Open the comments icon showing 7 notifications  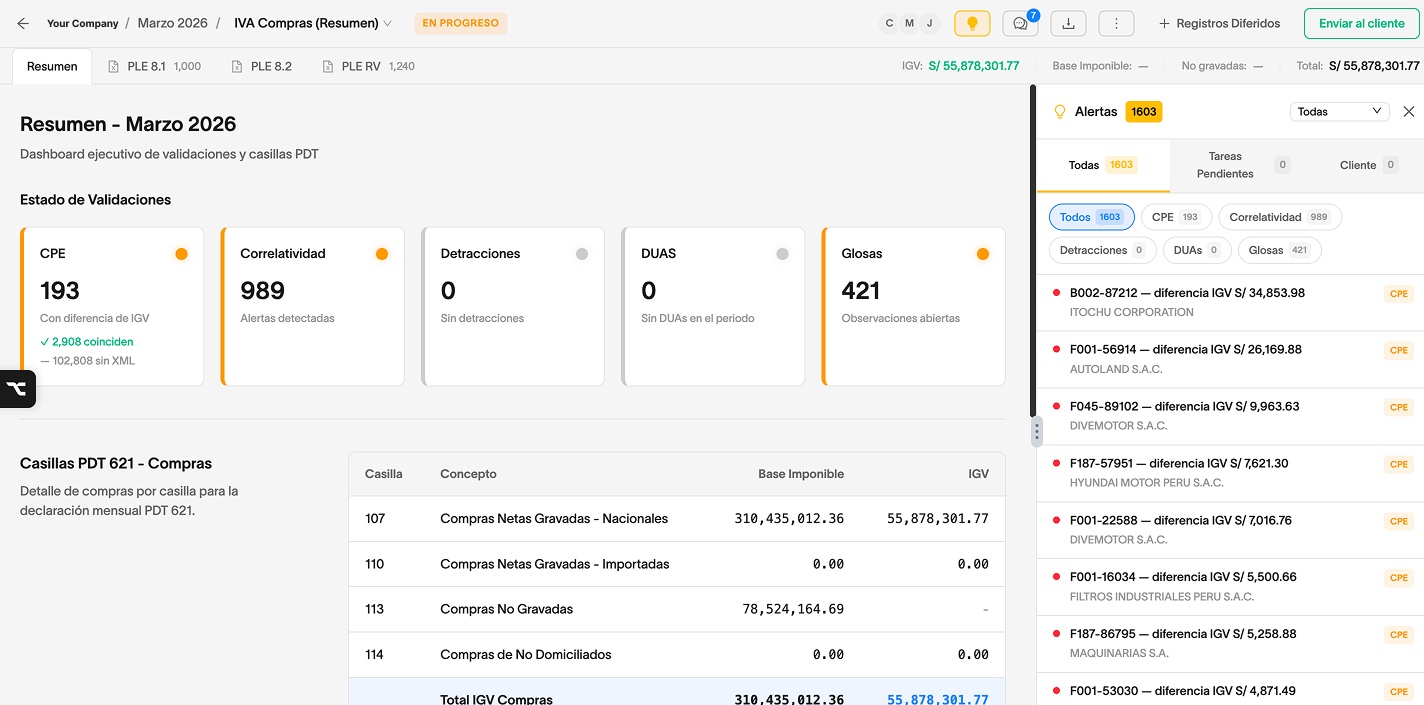click(1019, 22)
